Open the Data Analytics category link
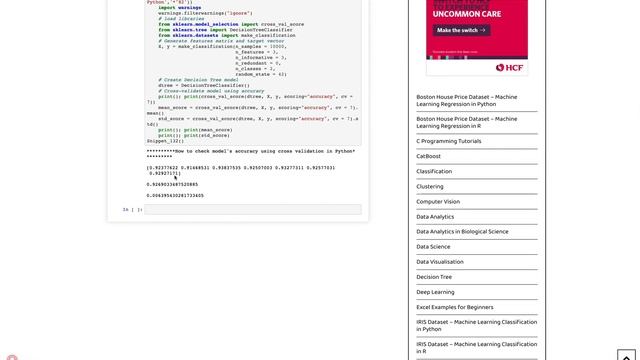This screenshot has height=360, width=640. [435, 217]
